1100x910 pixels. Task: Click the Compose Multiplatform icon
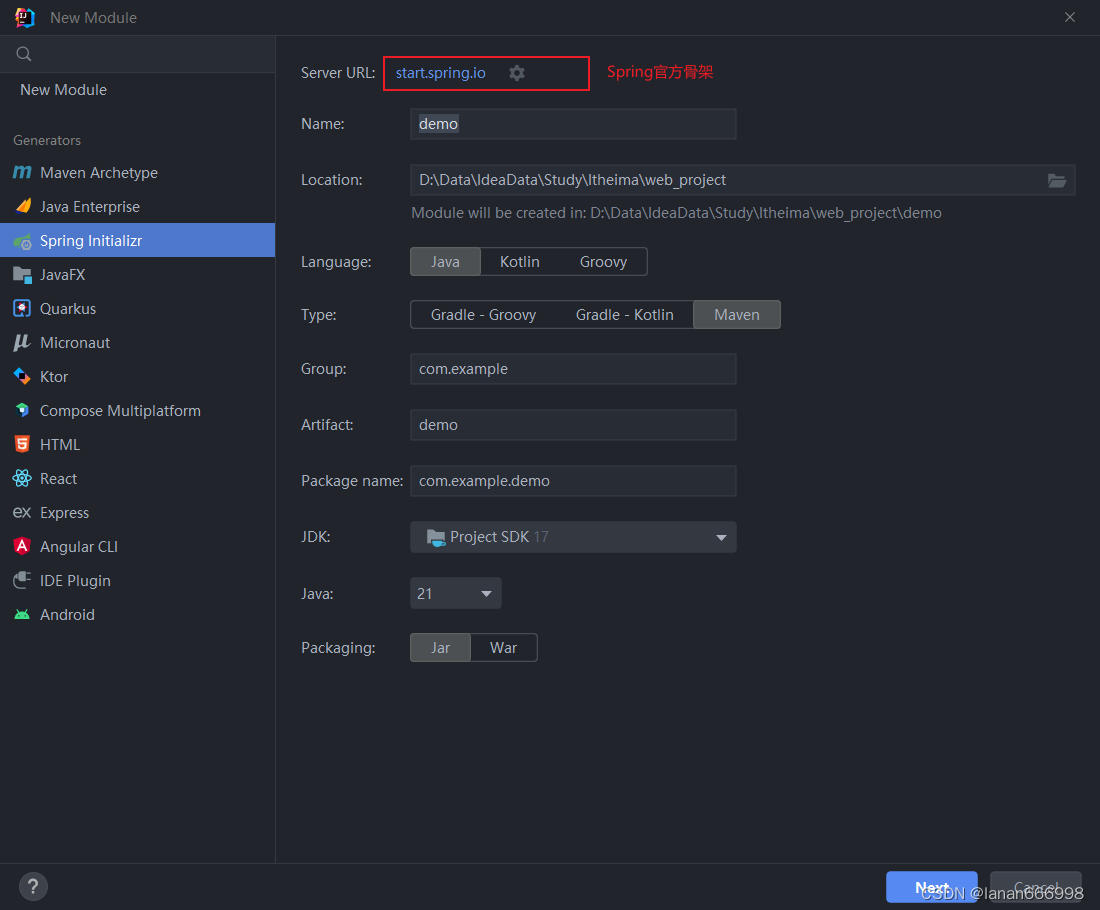[22, 410]
